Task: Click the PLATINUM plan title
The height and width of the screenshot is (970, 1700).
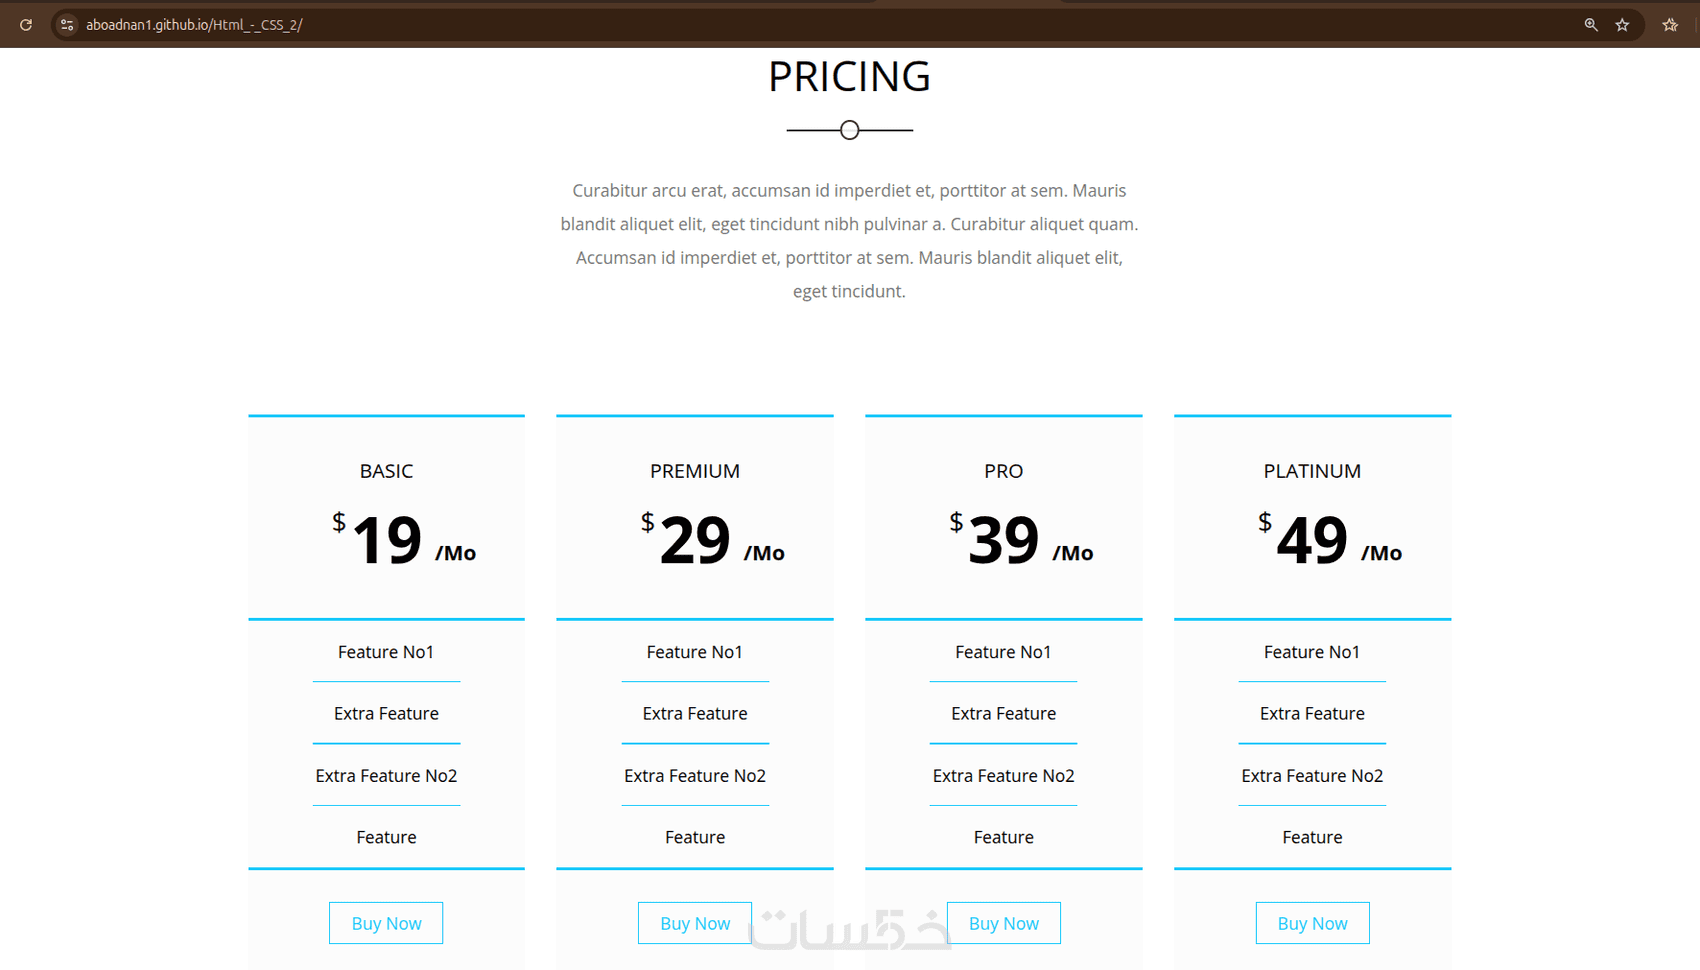Action: pos(1312,471)
